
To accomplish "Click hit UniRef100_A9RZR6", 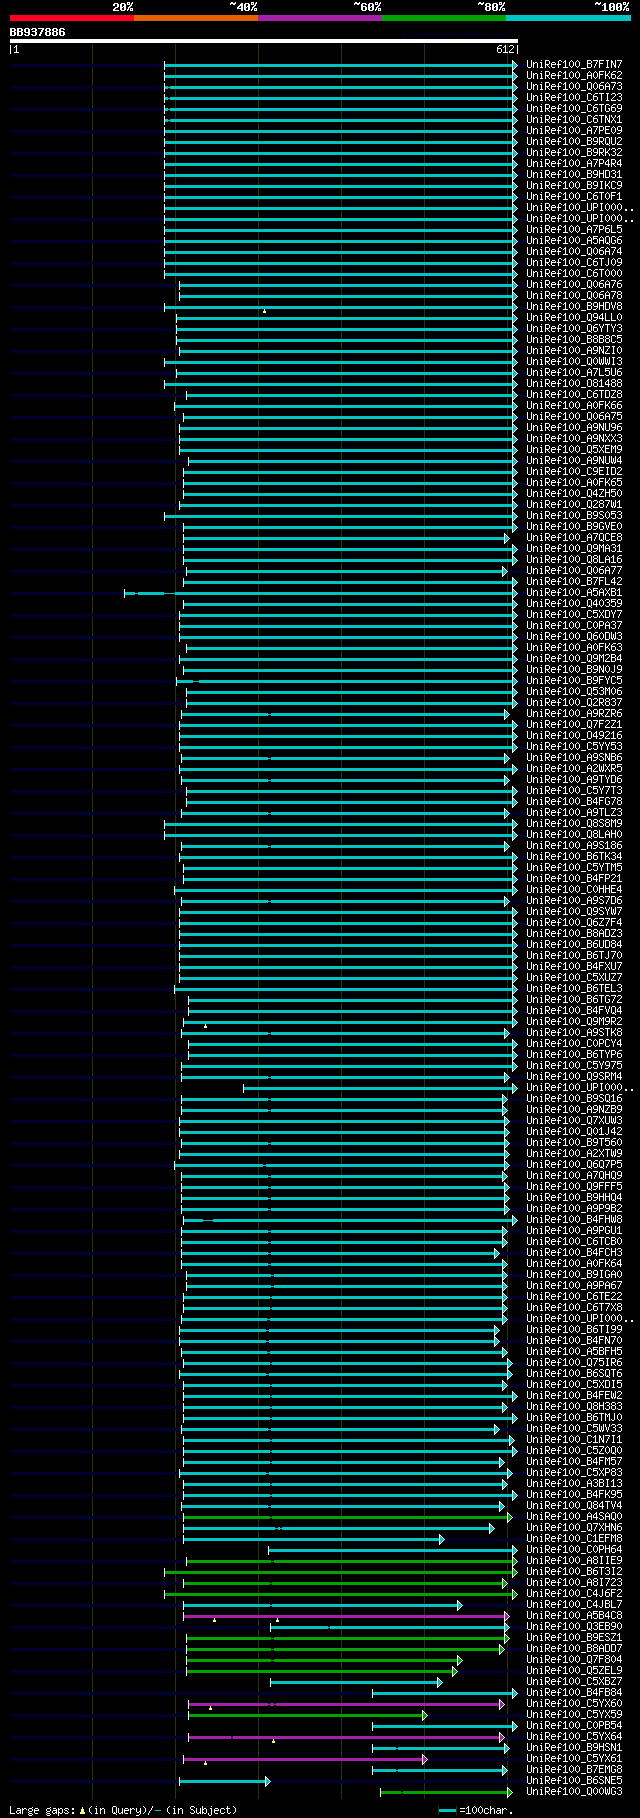I will 574,713.
